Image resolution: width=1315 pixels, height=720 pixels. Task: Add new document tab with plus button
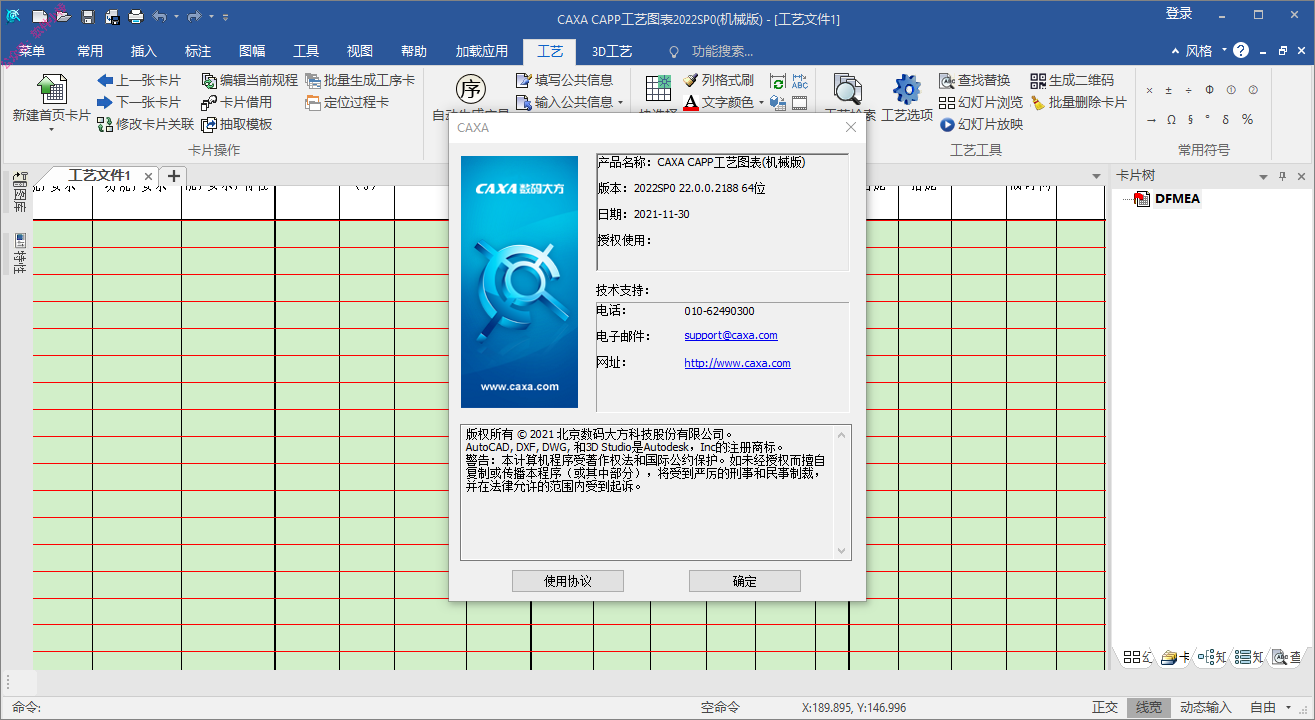[x=173, y=175]
